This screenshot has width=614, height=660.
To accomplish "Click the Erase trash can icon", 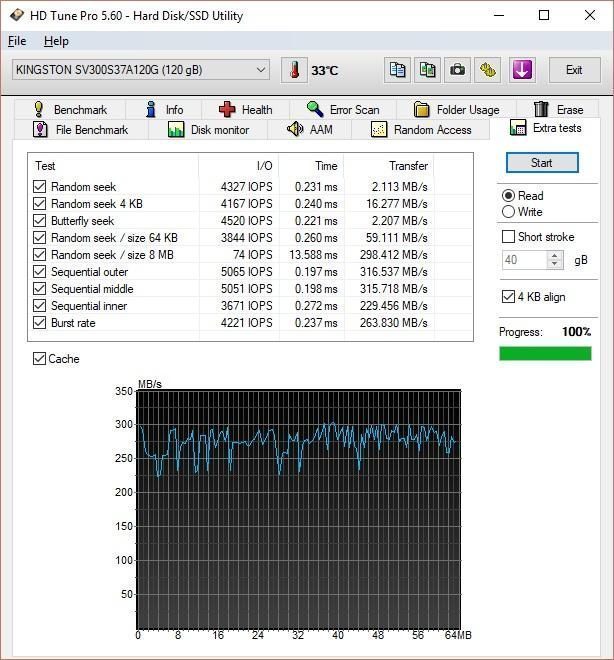I will point(541,109).
